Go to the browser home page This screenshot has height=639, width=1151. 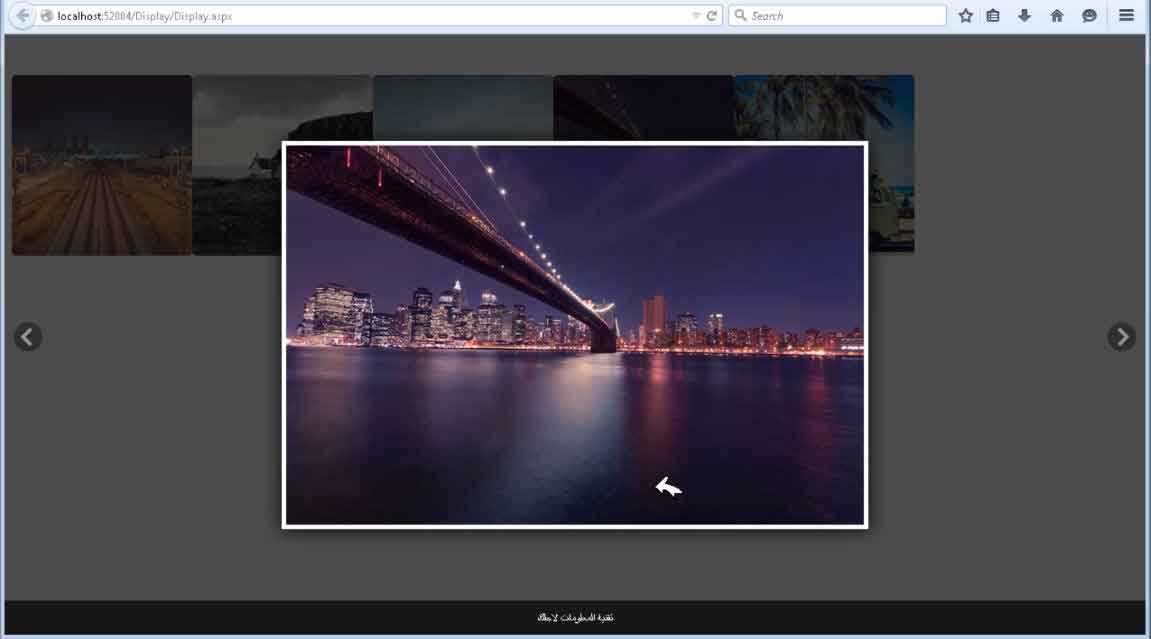click(x=1056, y=16)
